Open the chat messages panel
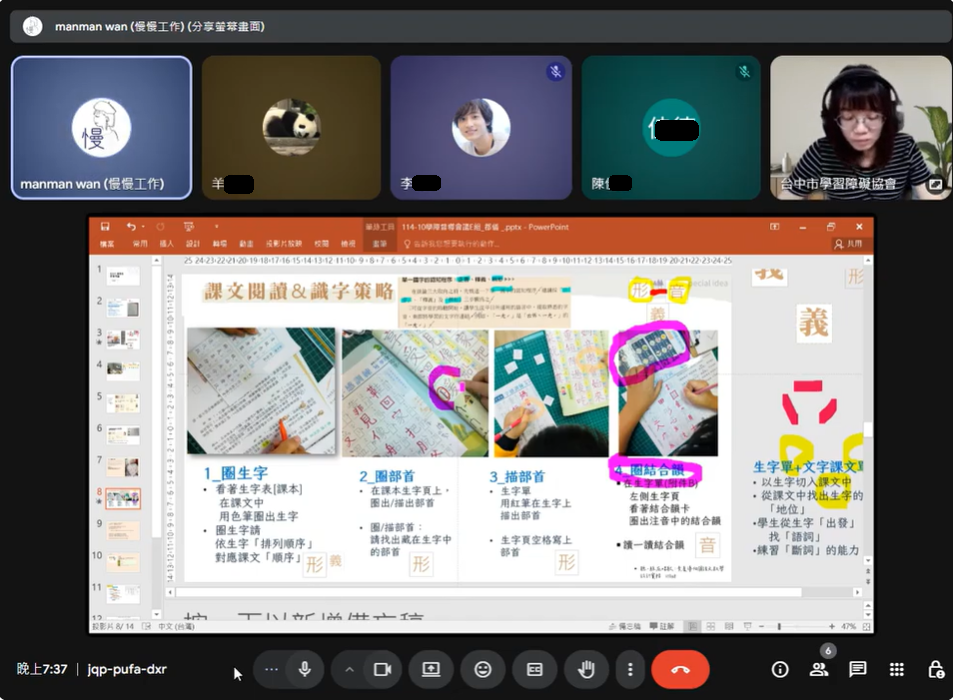Image resolution: width=953 pixels, height=700 pixels. (858, 670)
